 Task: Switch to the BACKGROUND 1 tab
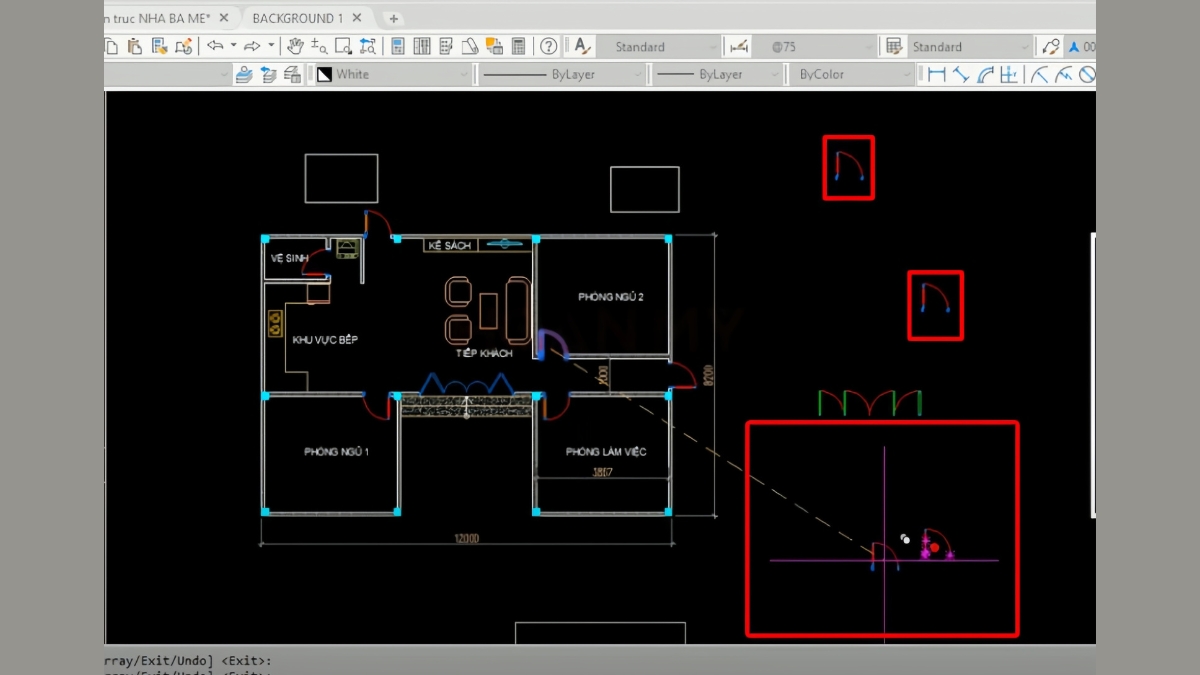tap(297, 18)
